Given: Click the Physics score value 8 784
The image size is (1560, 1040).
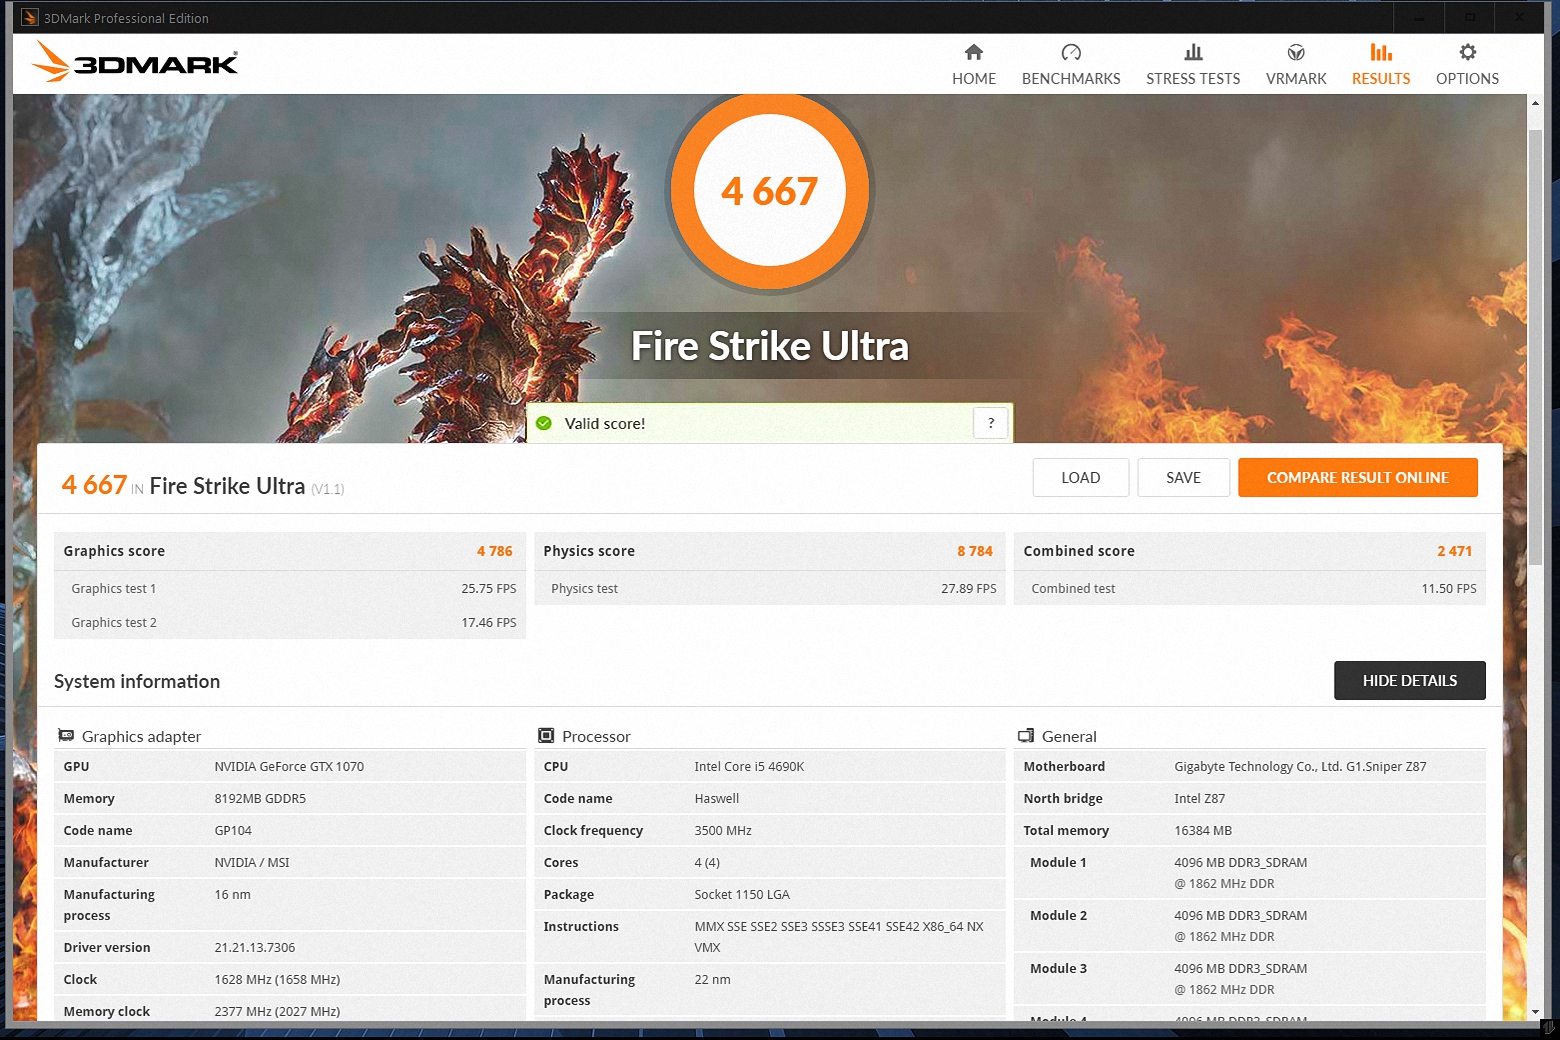Looking at the screenshot, I should click(x=974, y=551).
